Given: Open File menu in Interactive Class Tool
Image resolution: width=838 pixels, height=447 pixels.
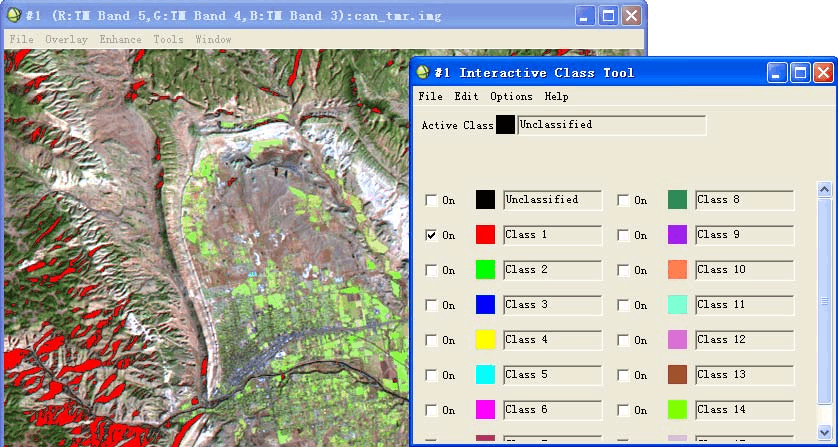Looking at the screenshot, I should click(x=430, y=96).
